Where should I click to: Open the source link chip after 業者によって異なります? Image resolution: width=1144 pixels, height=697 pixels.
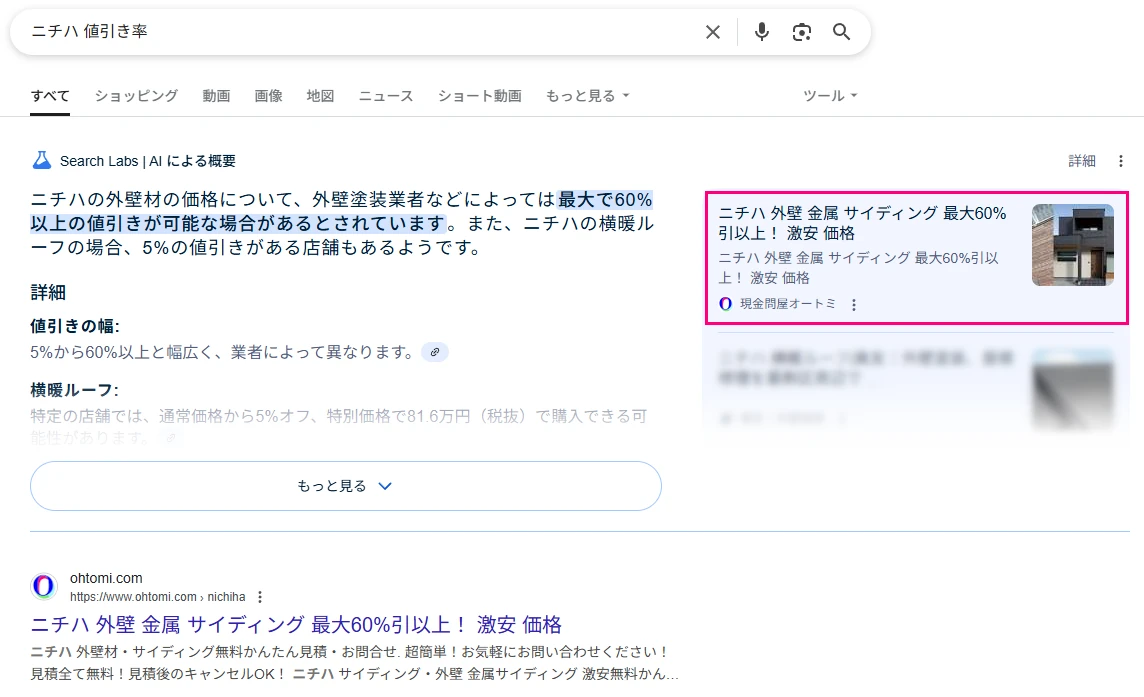pos(435,353)
